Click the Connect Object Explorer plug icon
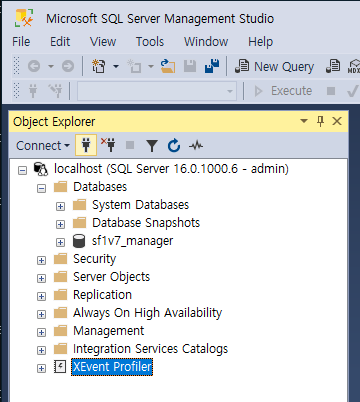Screen dimensions: 360x402 (86, 145)
